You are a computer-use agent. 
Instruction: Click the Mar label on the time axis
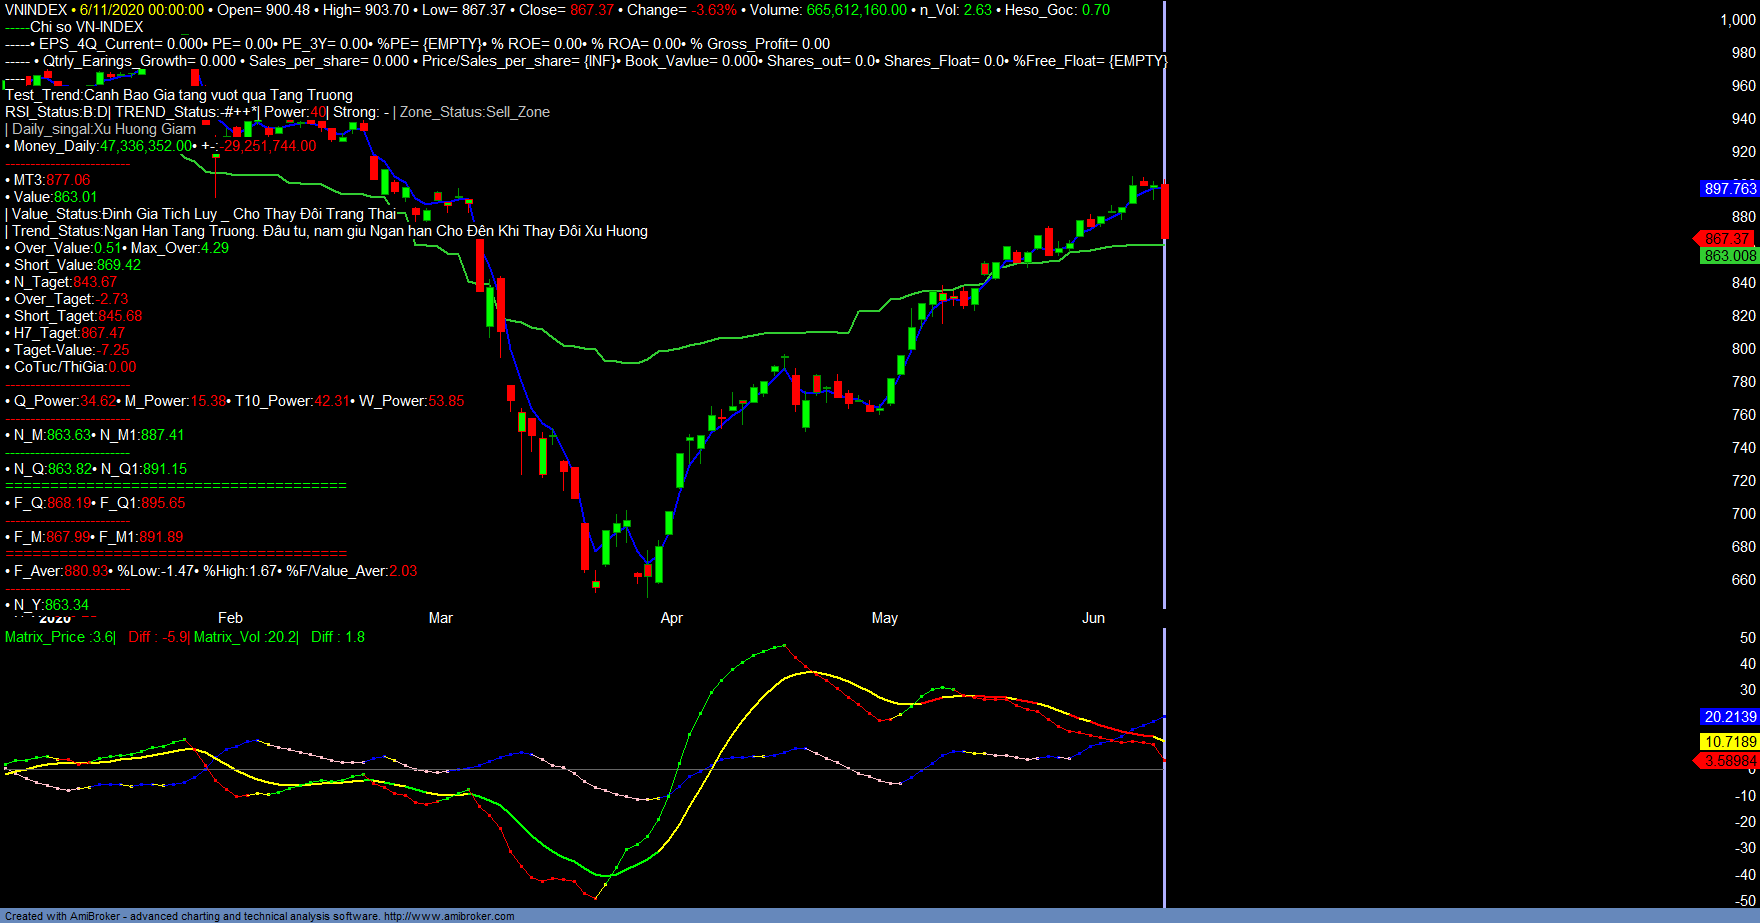point(440,618)
